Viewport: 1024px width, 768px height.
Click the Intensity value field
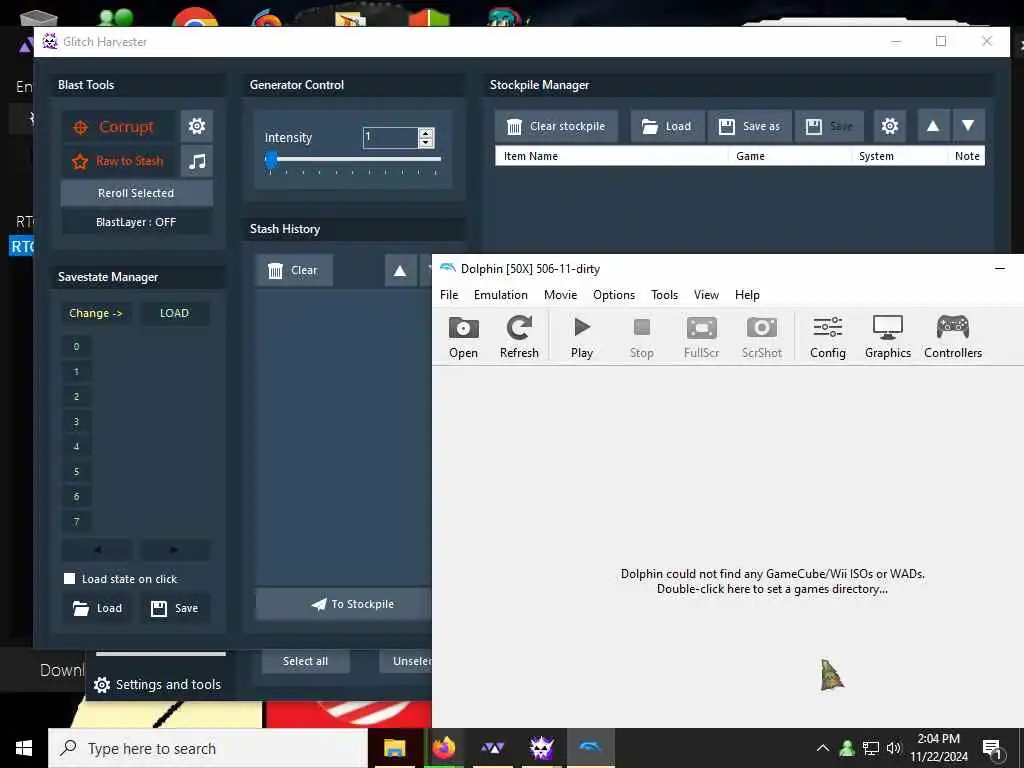(x=390, y=137)
